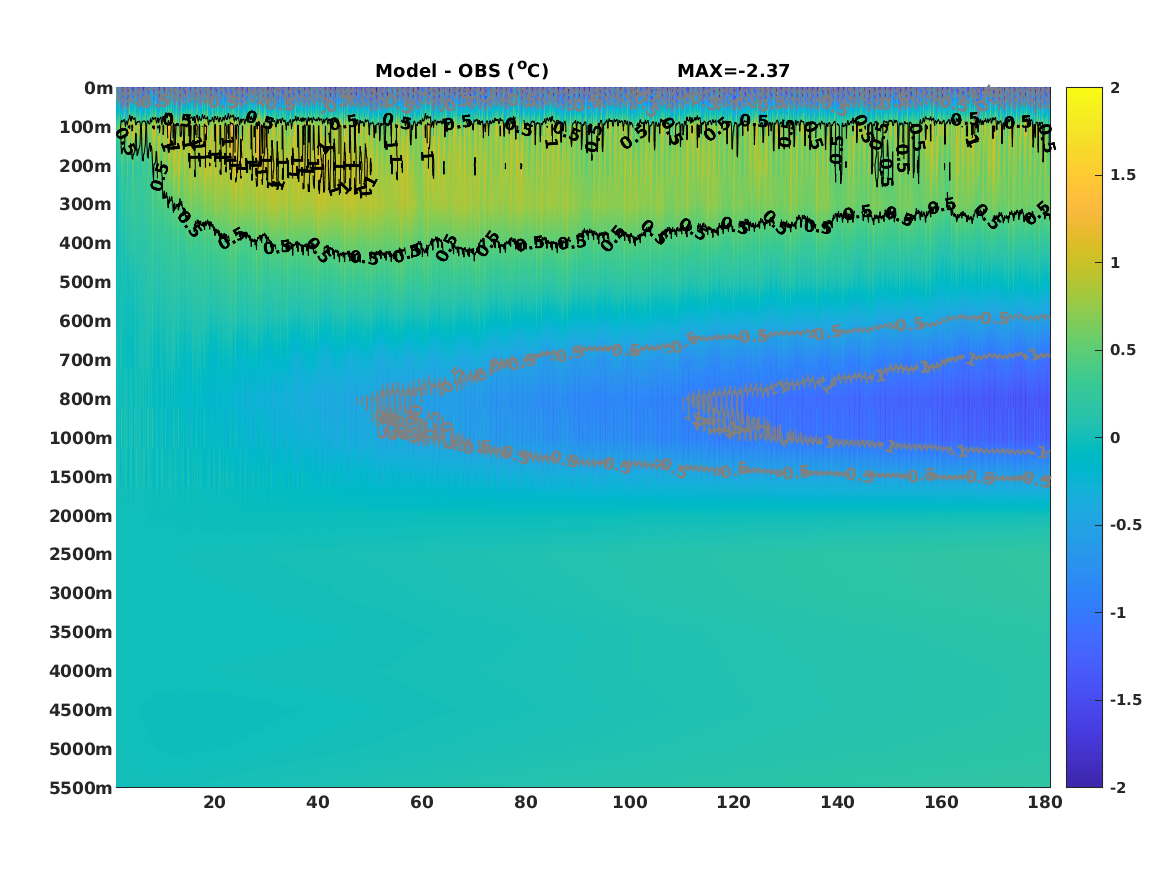Click the colorbar tick label '-1.5'

tap(1125, 699)
